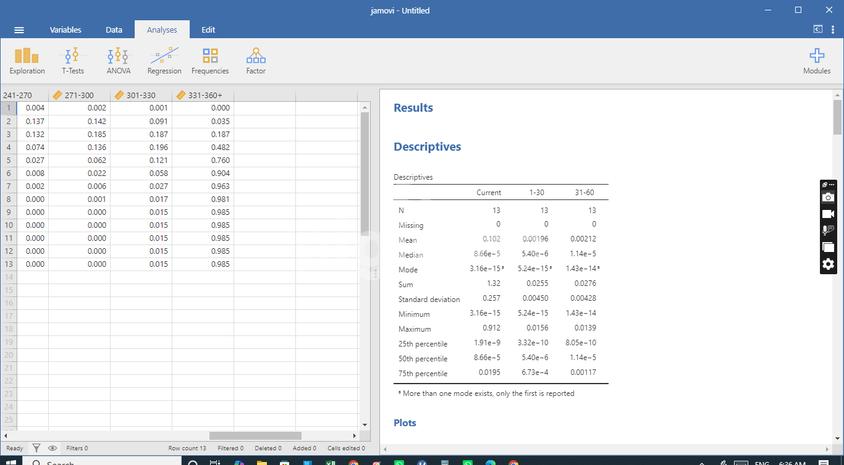Open the Regression analyses menu
Image resolution: width=844 pixels, height=465 pixels.
tap(164, 60)
